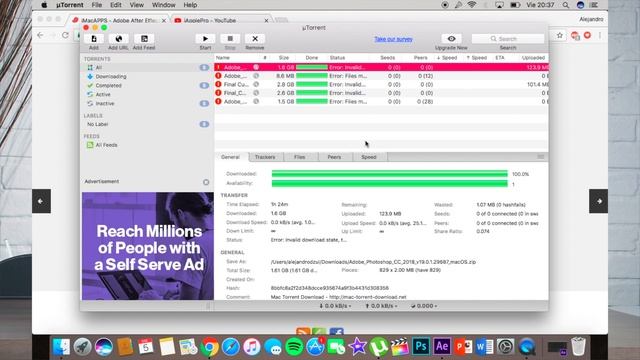This screenshot has width=640, height=360.
Task: Select the General tab
Action: [231, 157]
